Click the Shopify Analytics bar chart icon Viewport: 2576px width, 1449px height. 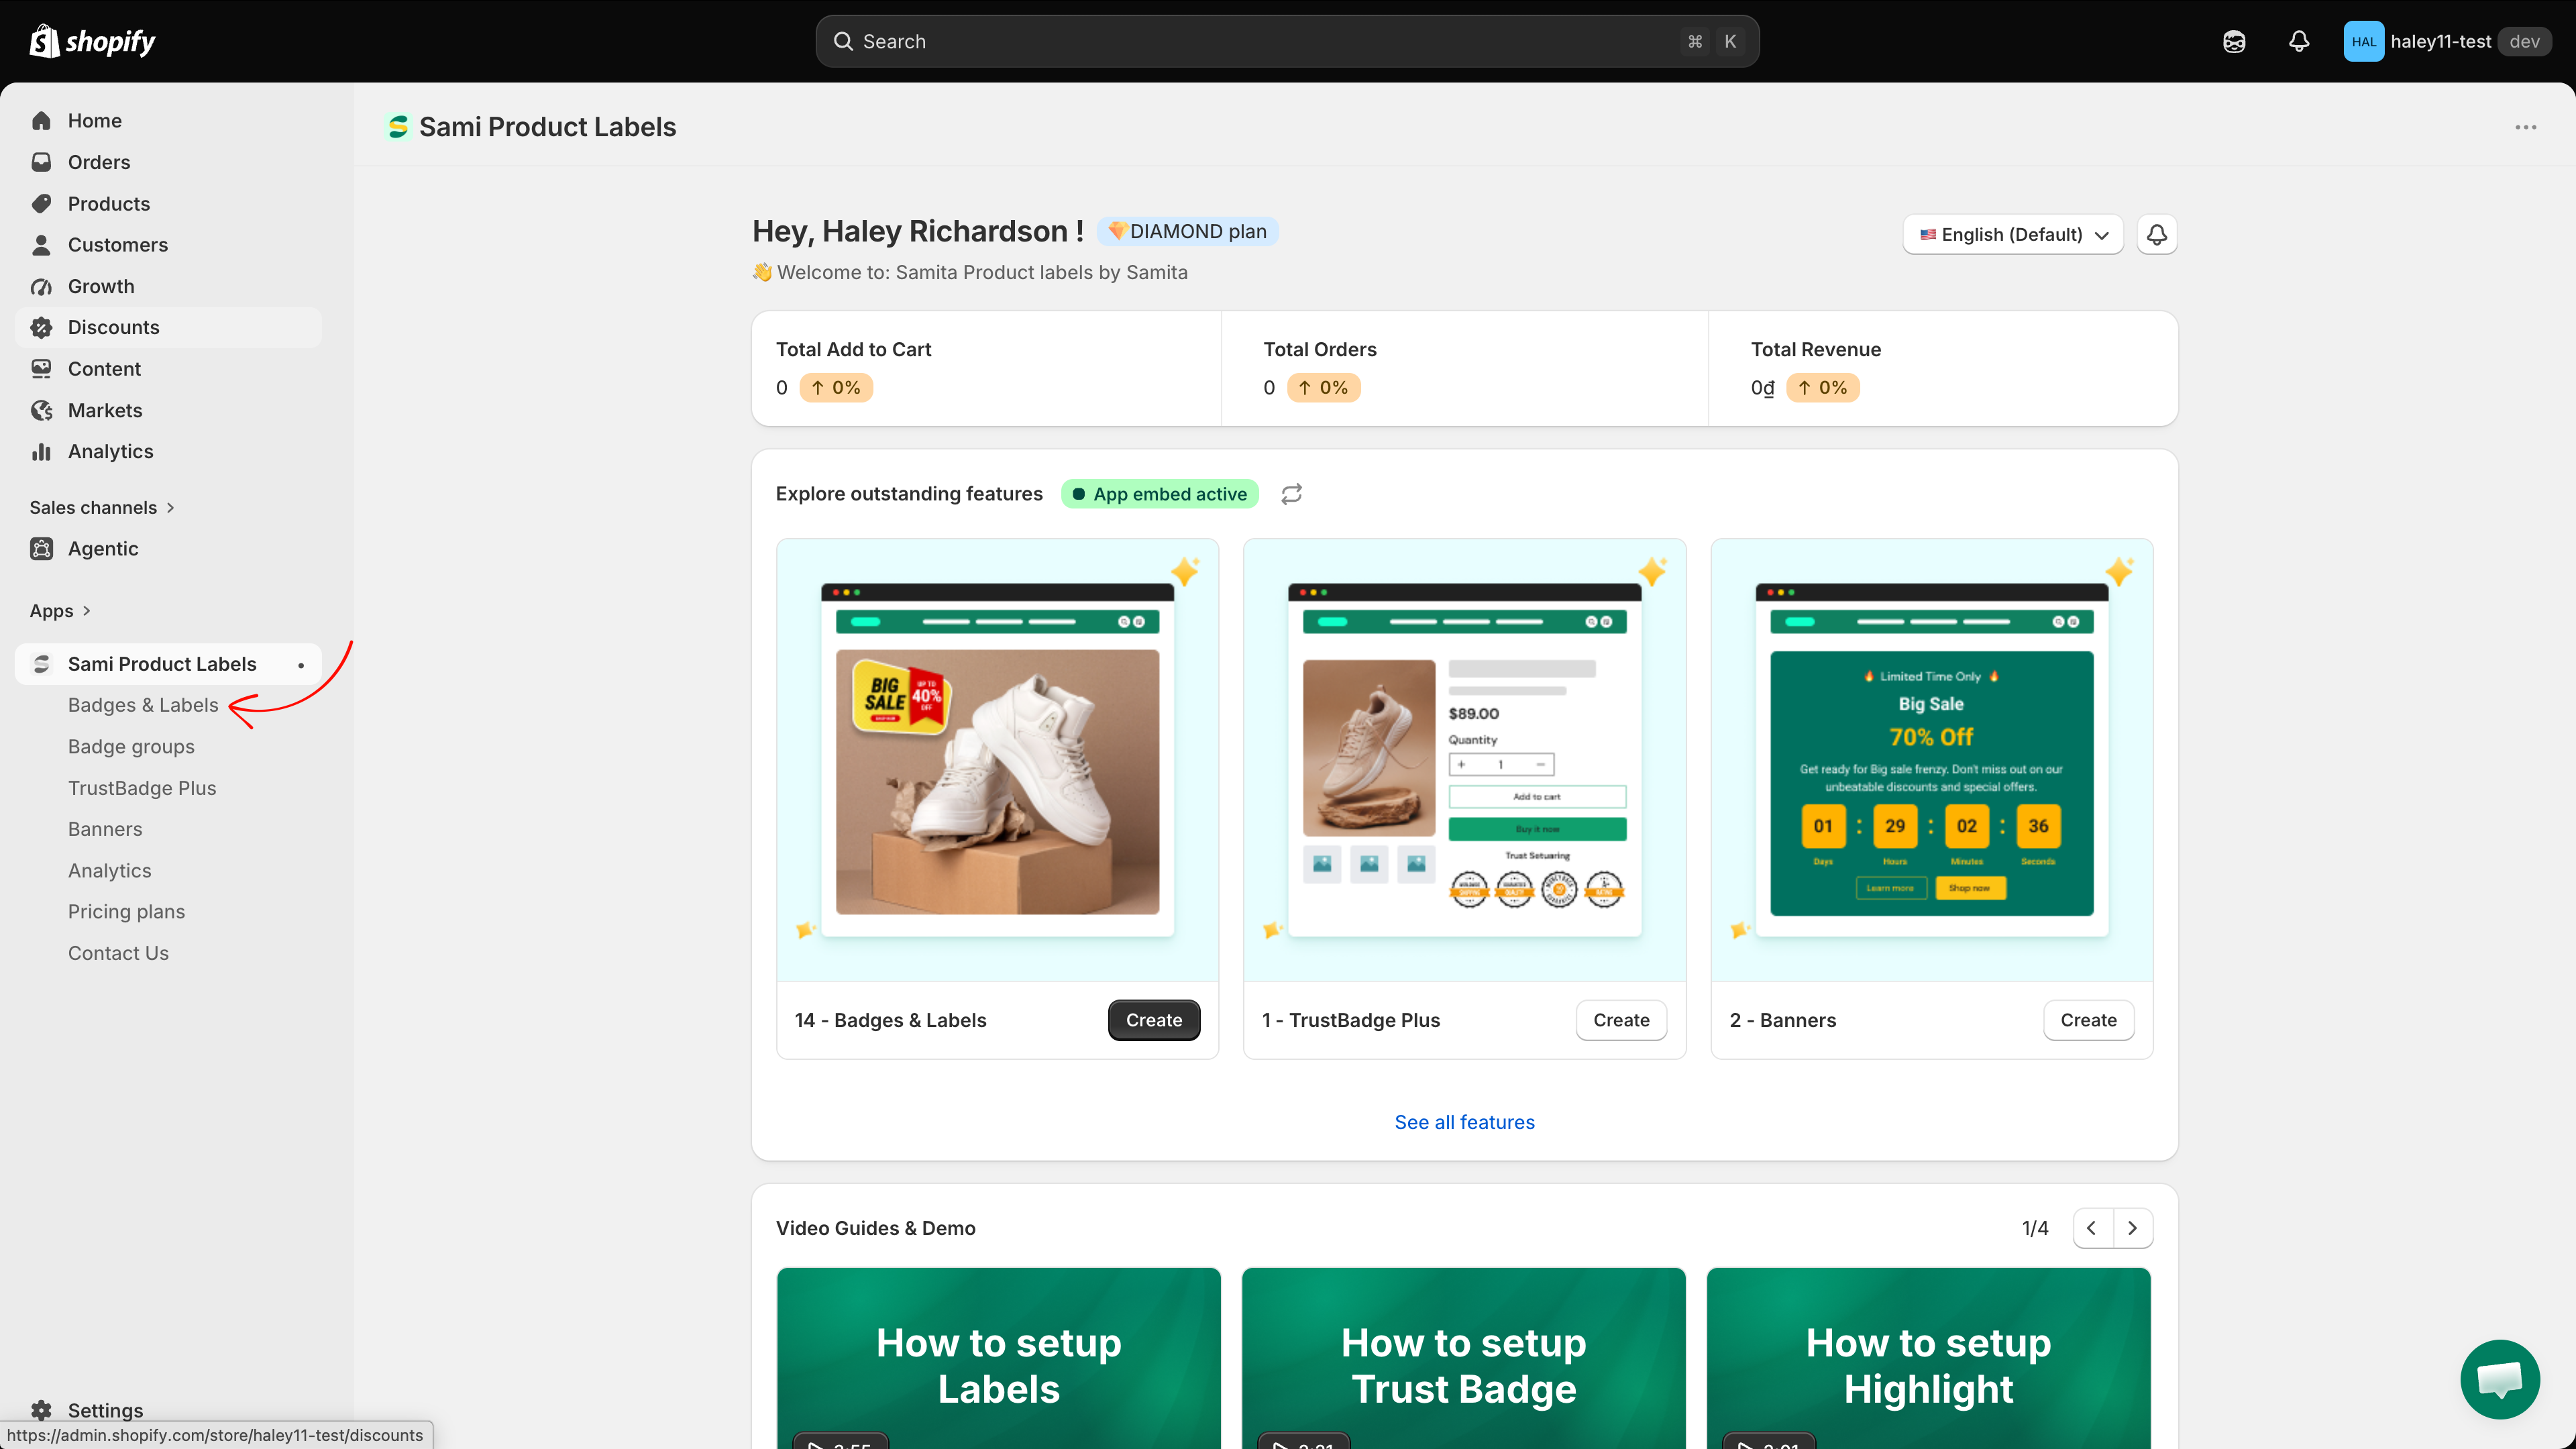(41, 452)
